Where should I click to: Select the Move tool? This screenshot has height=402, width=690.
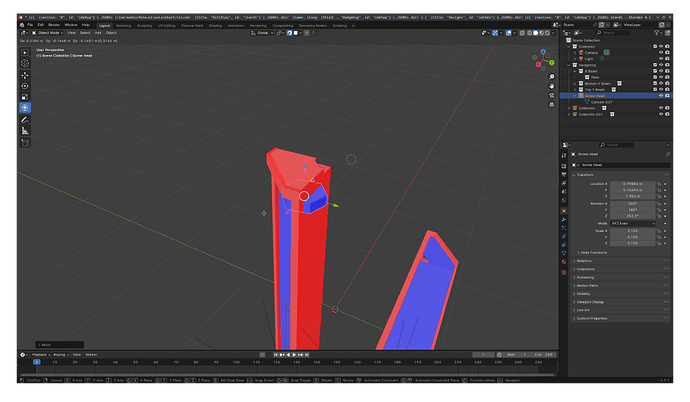pyautogui.click(x=25, y=75)
